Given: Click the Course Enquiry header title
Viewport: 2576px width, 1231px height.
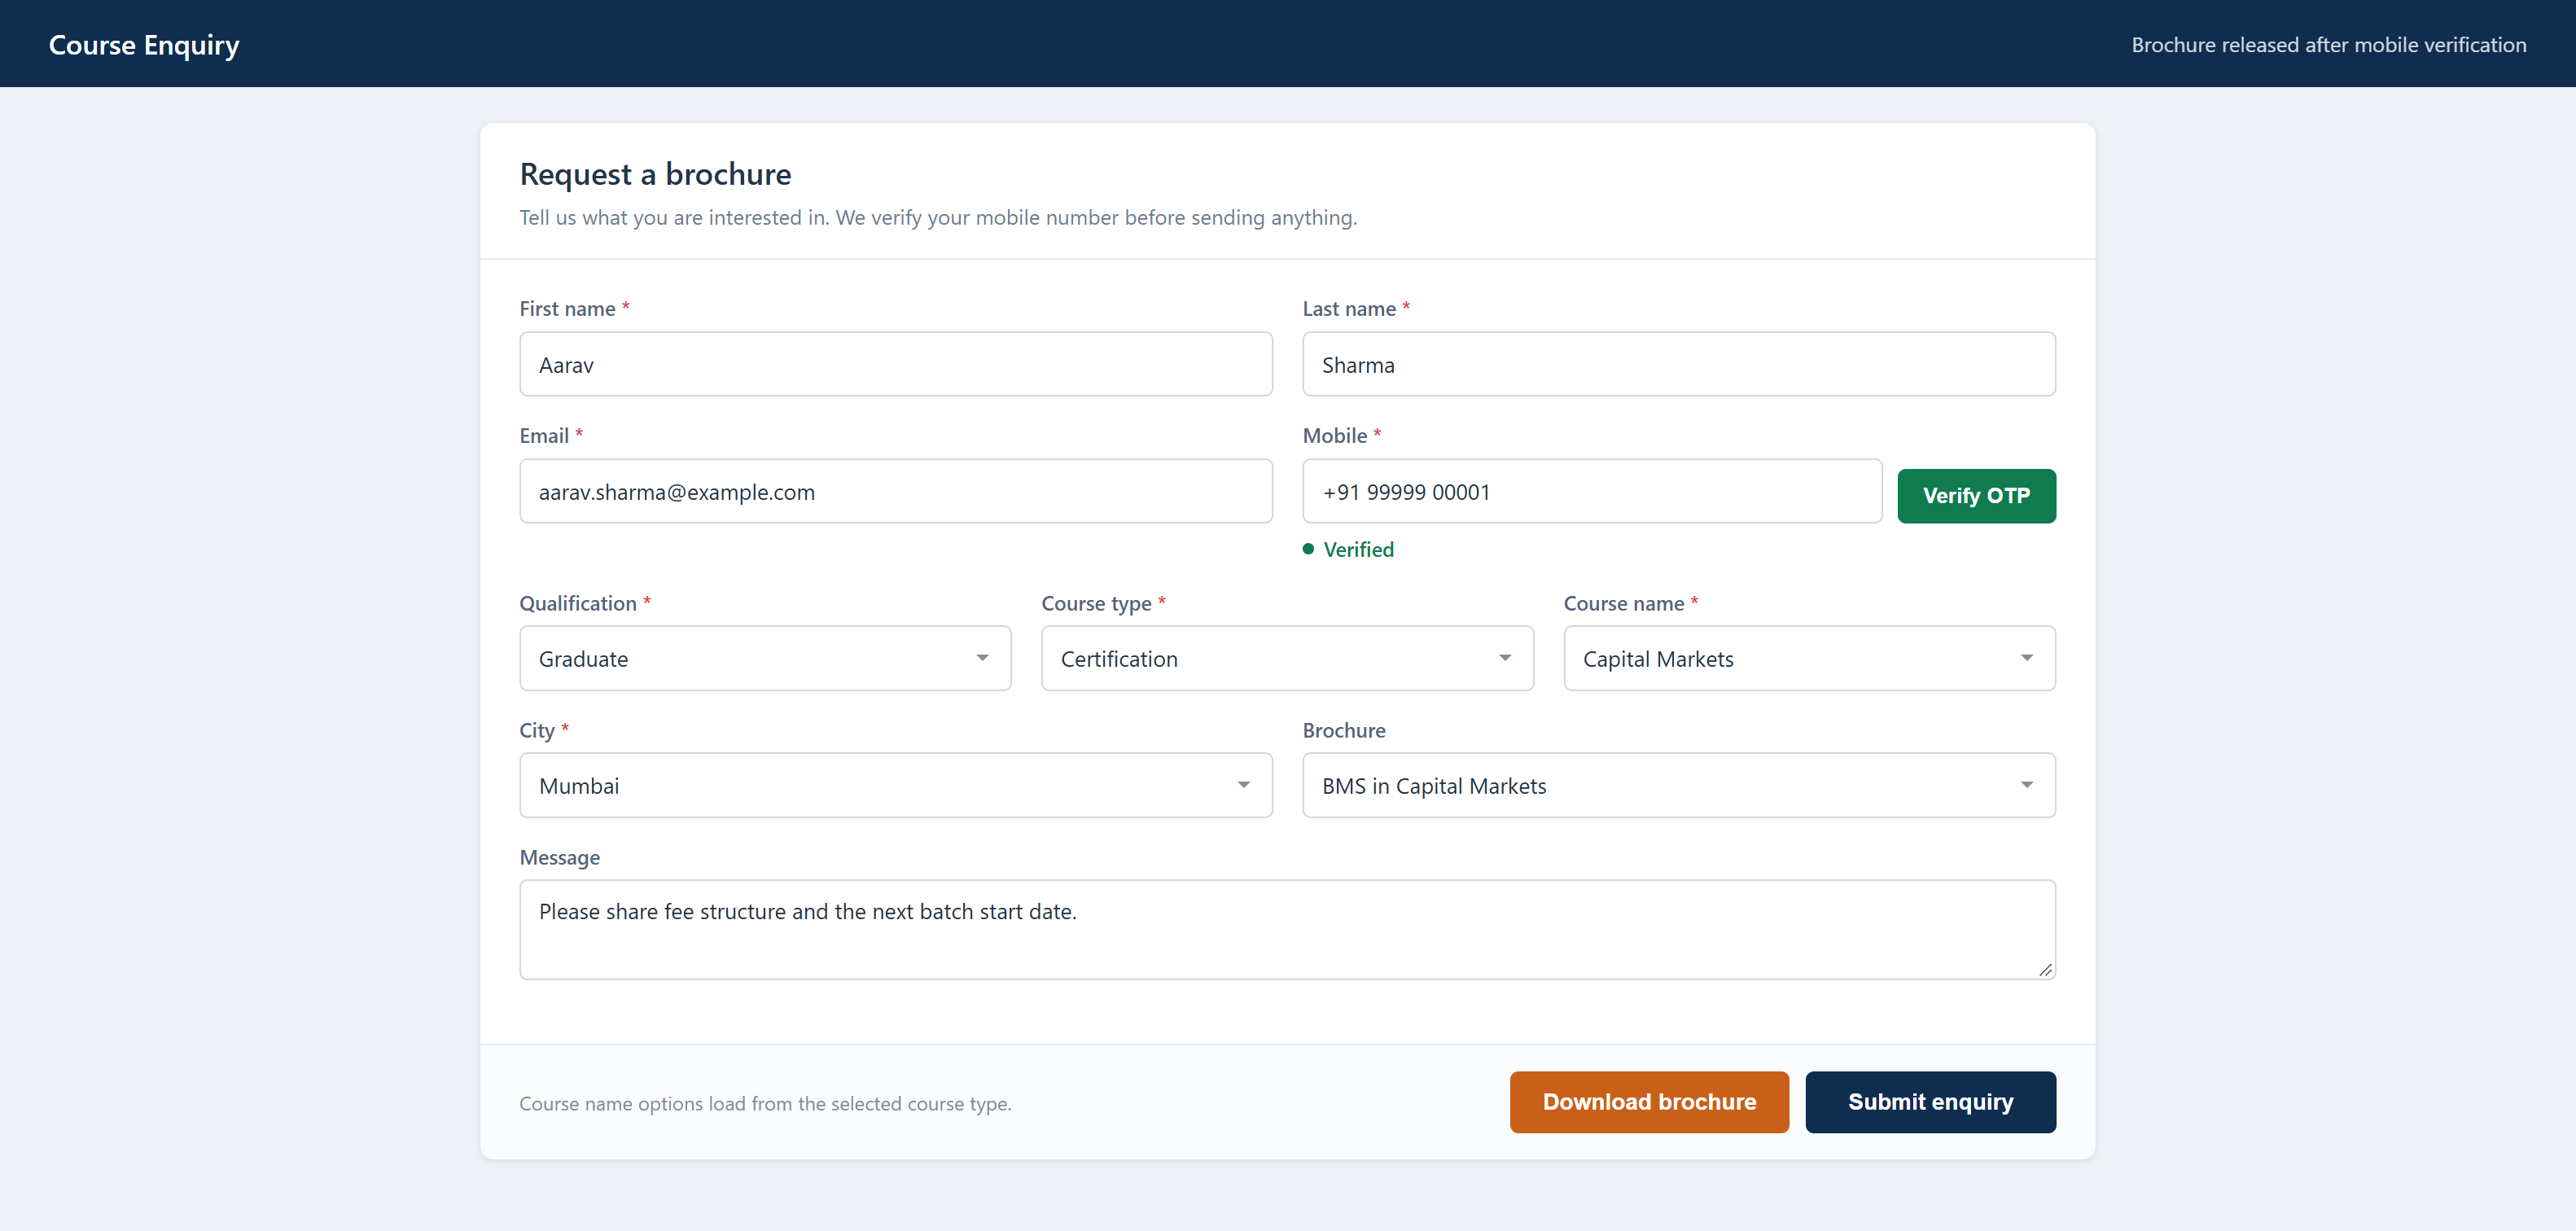Looking at the screenshot, I should (x=144, y=45).
